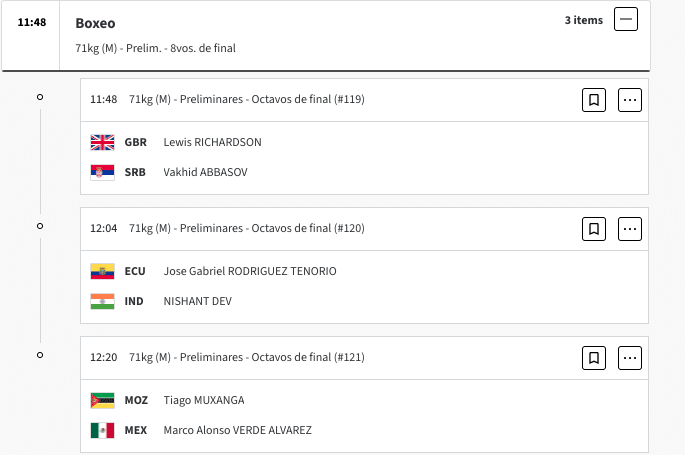
Task: Select athlete Tiago MUXANGA
Action: pyautogui.click(x=204, y=400)
